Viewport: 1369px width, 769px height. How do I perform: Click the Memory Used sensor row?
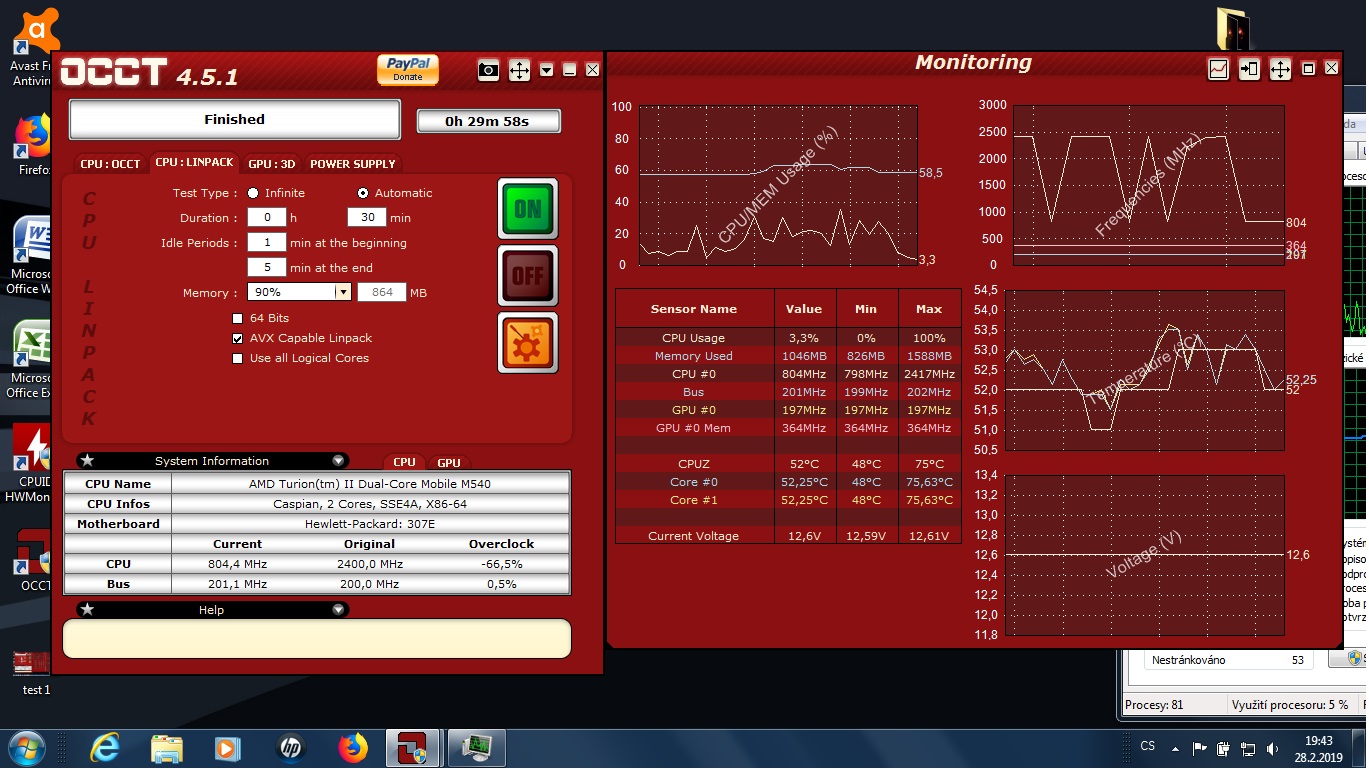coord(788,356)
